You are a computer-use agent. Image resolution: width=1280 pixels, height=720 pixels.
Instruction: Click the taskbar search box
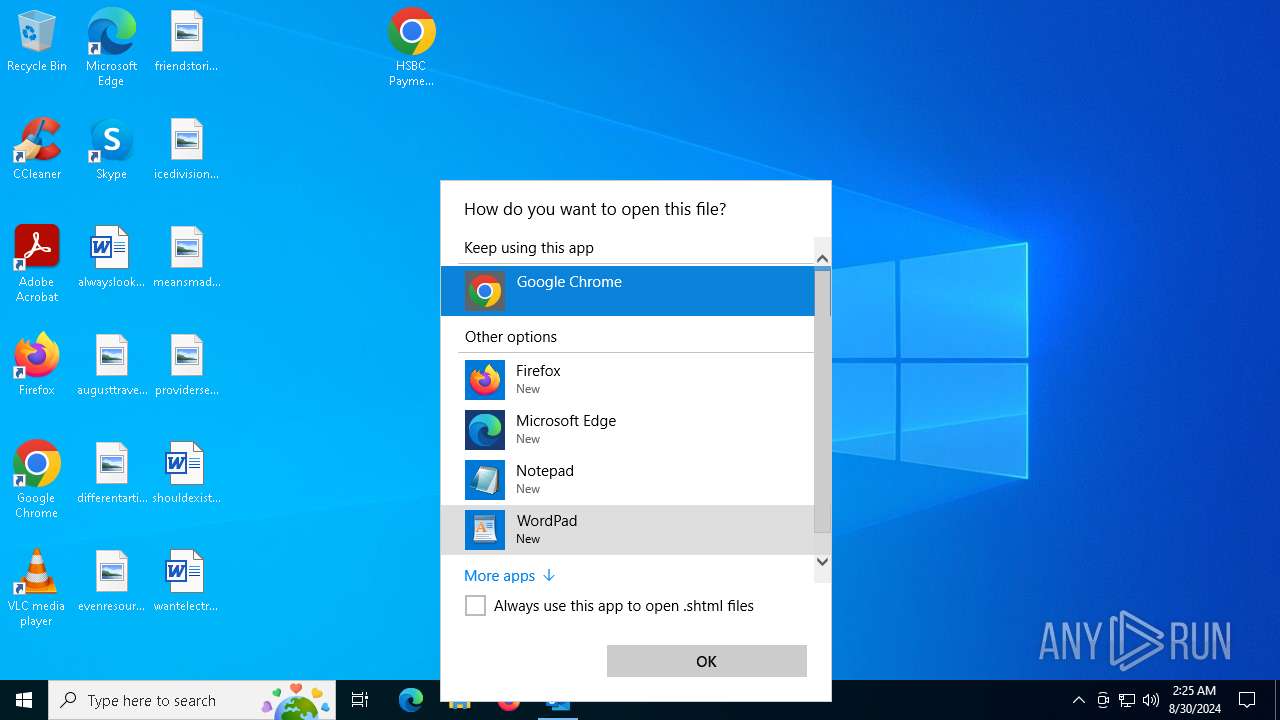click(x=193, y=700)
